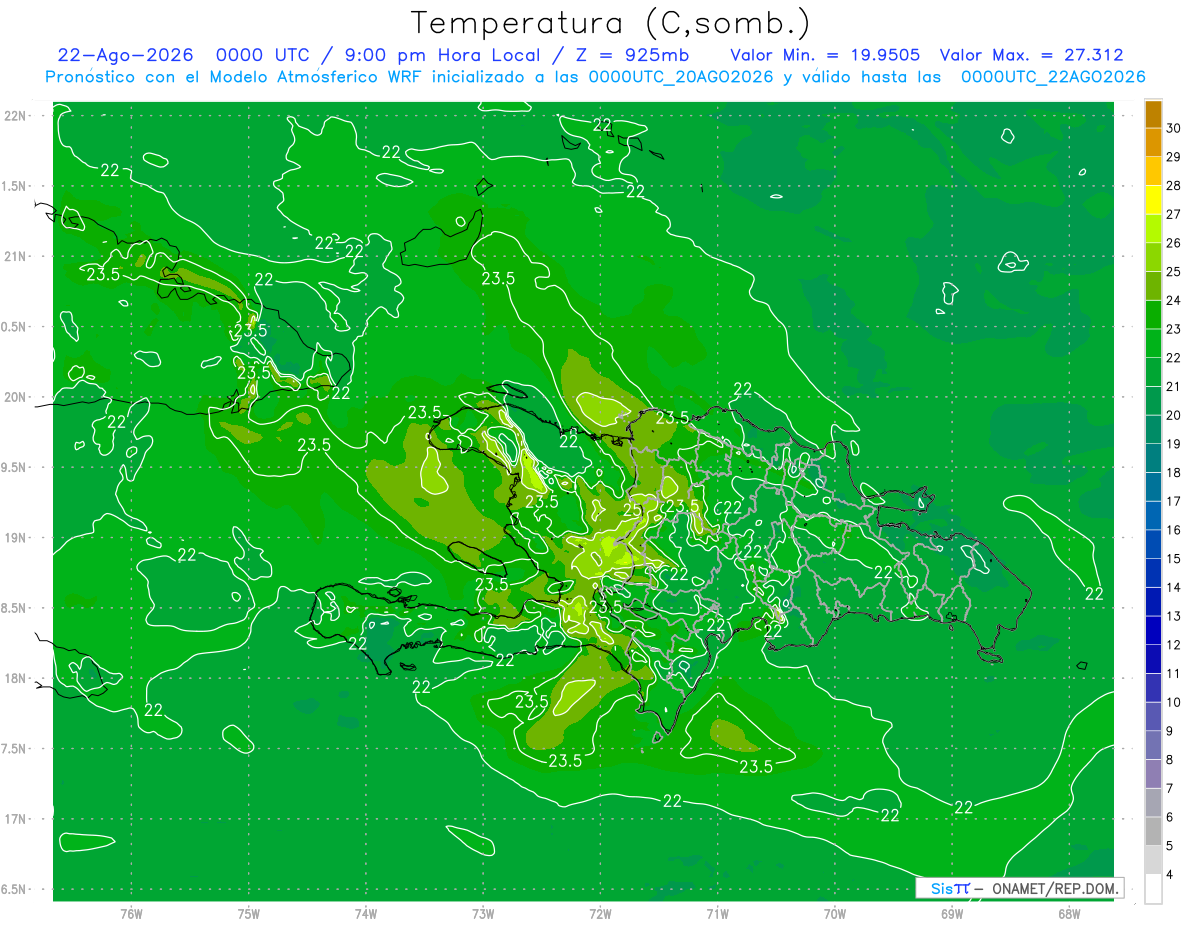This screenshot has height=927, width=1200.
Task: Click the orange swatch between 29 and 30
Action: 1153,143
